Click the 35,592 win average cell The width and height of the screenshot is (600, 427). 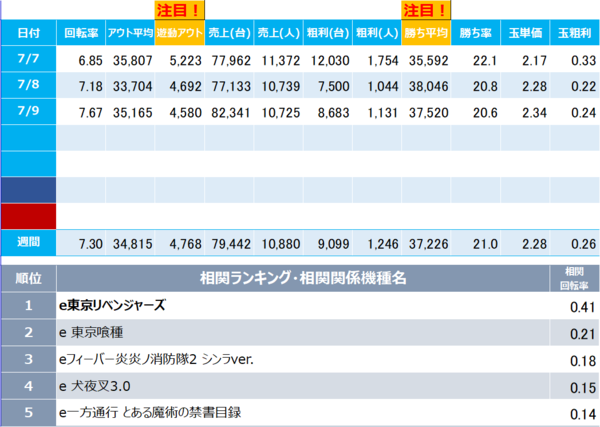[426, 60]
